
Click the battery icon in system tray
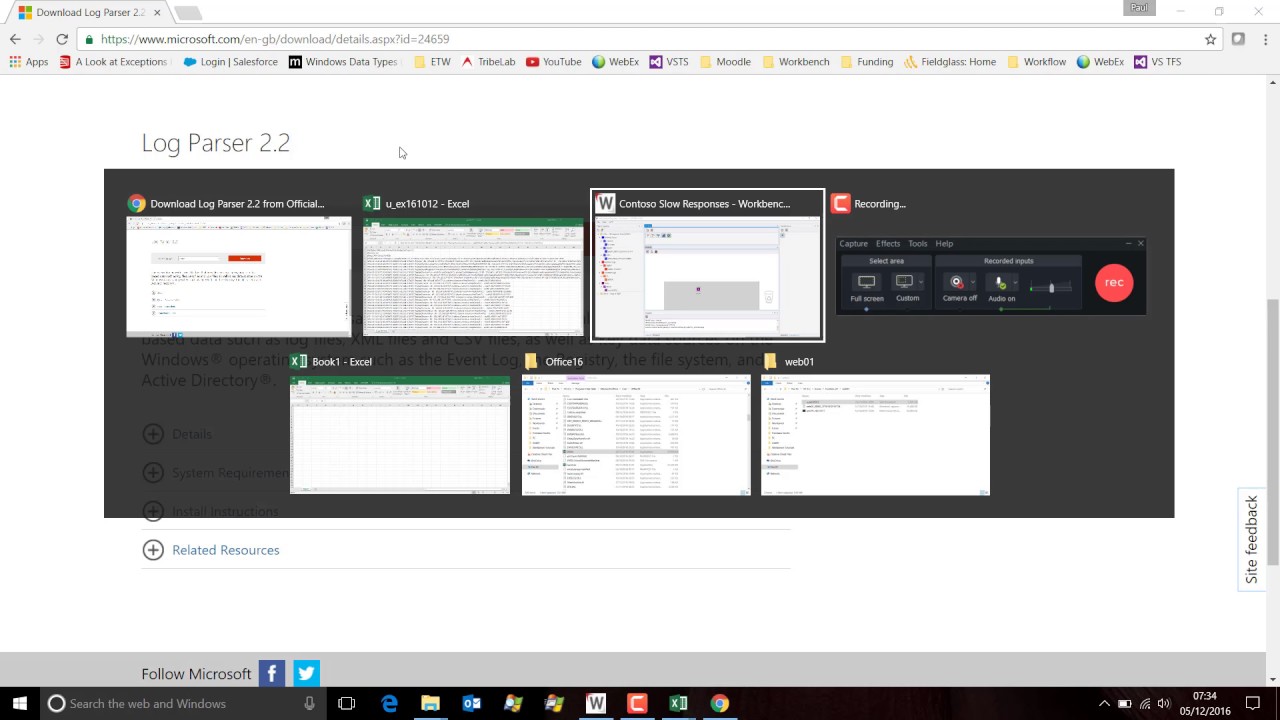click(x=1124, y=703)
